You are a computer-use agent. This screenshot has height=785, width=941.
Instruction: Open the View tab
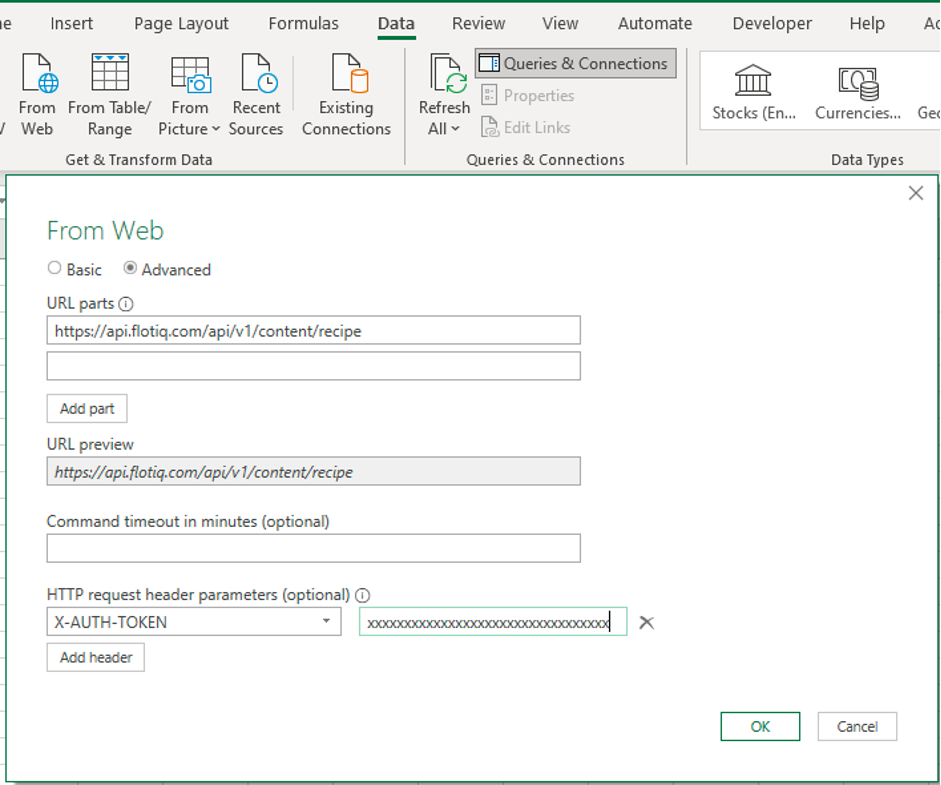(x=561, y=23)
